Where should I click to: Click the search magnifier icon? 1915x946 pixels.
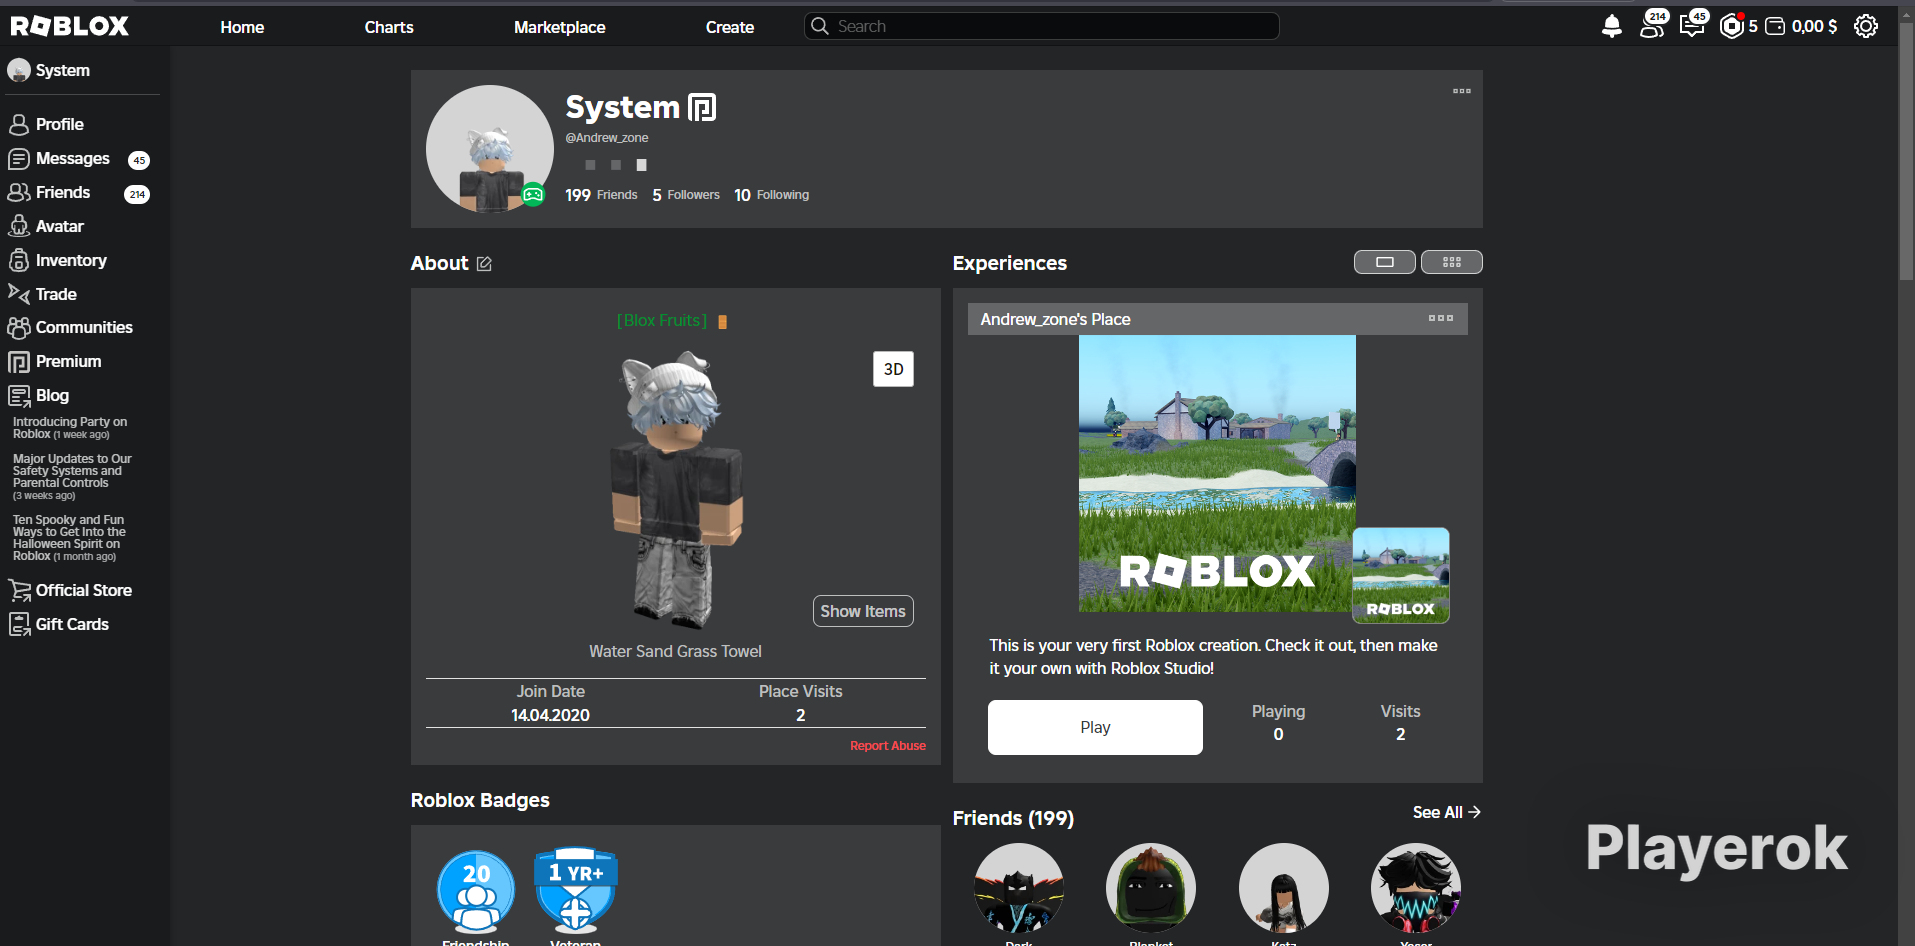[x=820, y=26]
